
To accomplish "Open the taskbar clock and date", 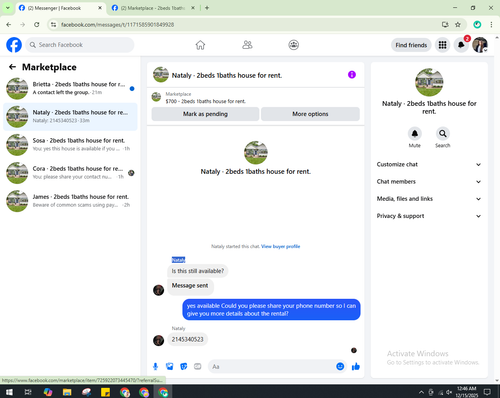I will pyautogui.click(x=466, y=392).
